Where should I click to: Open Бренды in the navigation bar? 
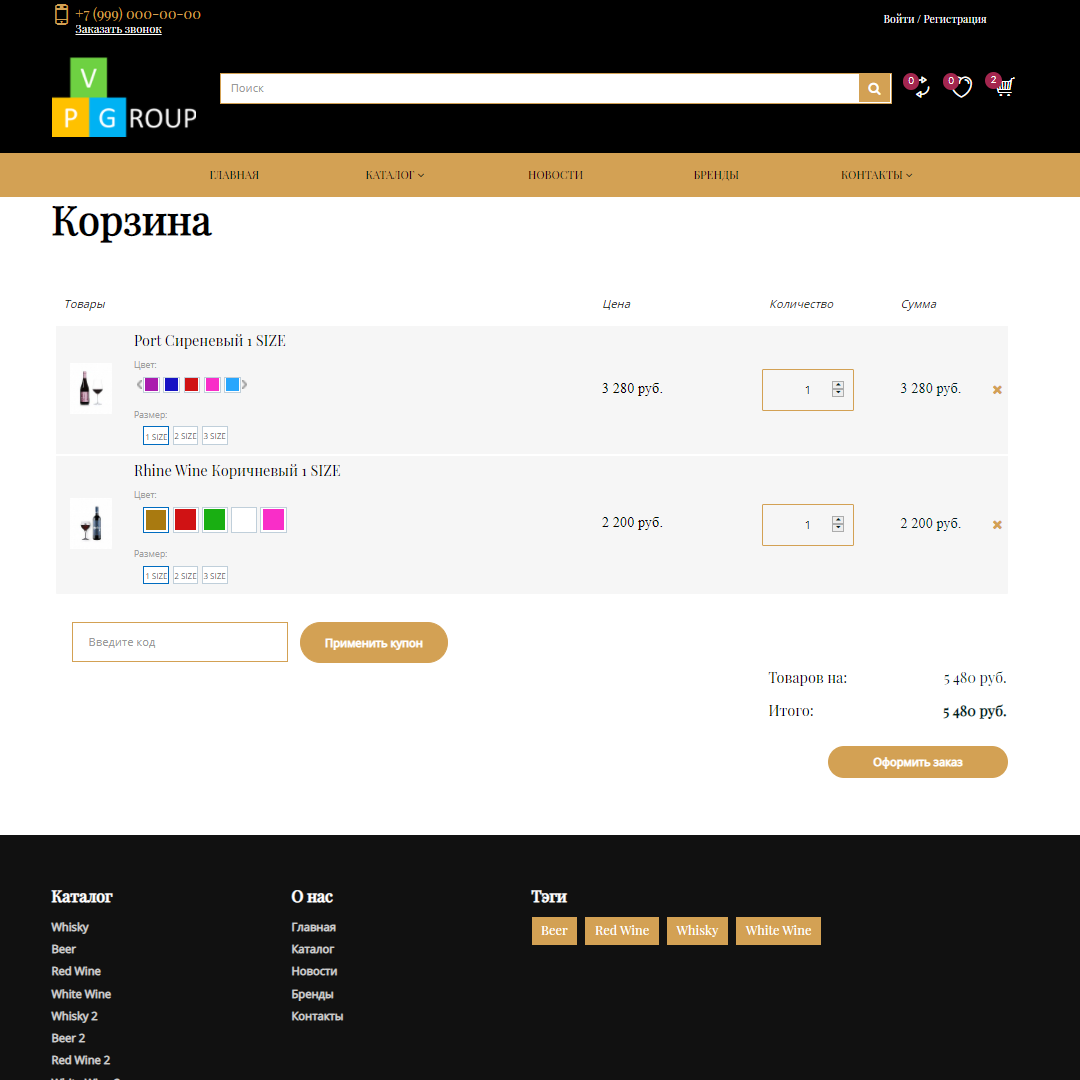coord(716,175)
